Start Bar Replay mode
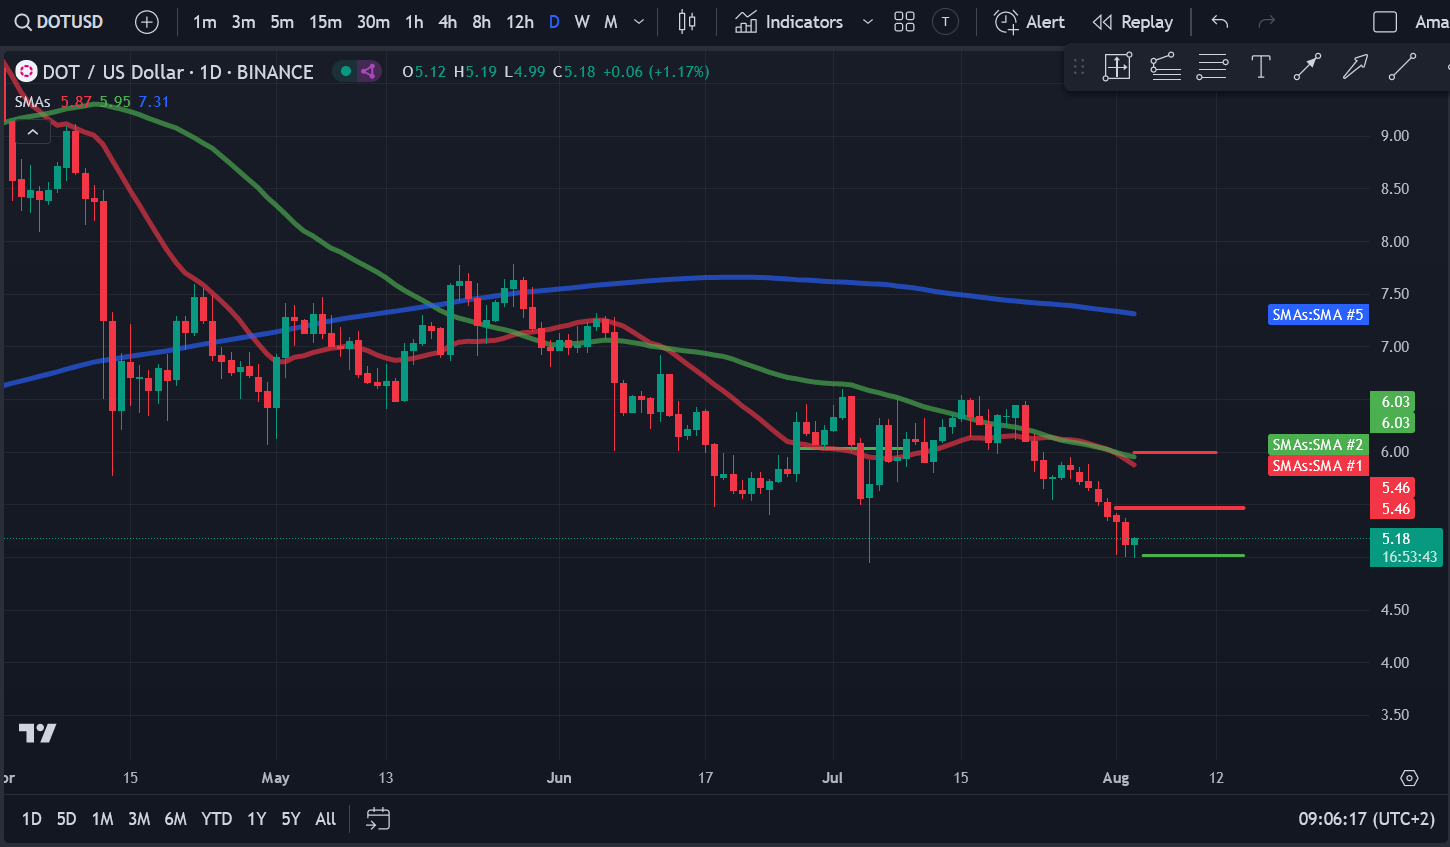The height and width of the screenshot is (847, 1450). [x=1132, y=22]
